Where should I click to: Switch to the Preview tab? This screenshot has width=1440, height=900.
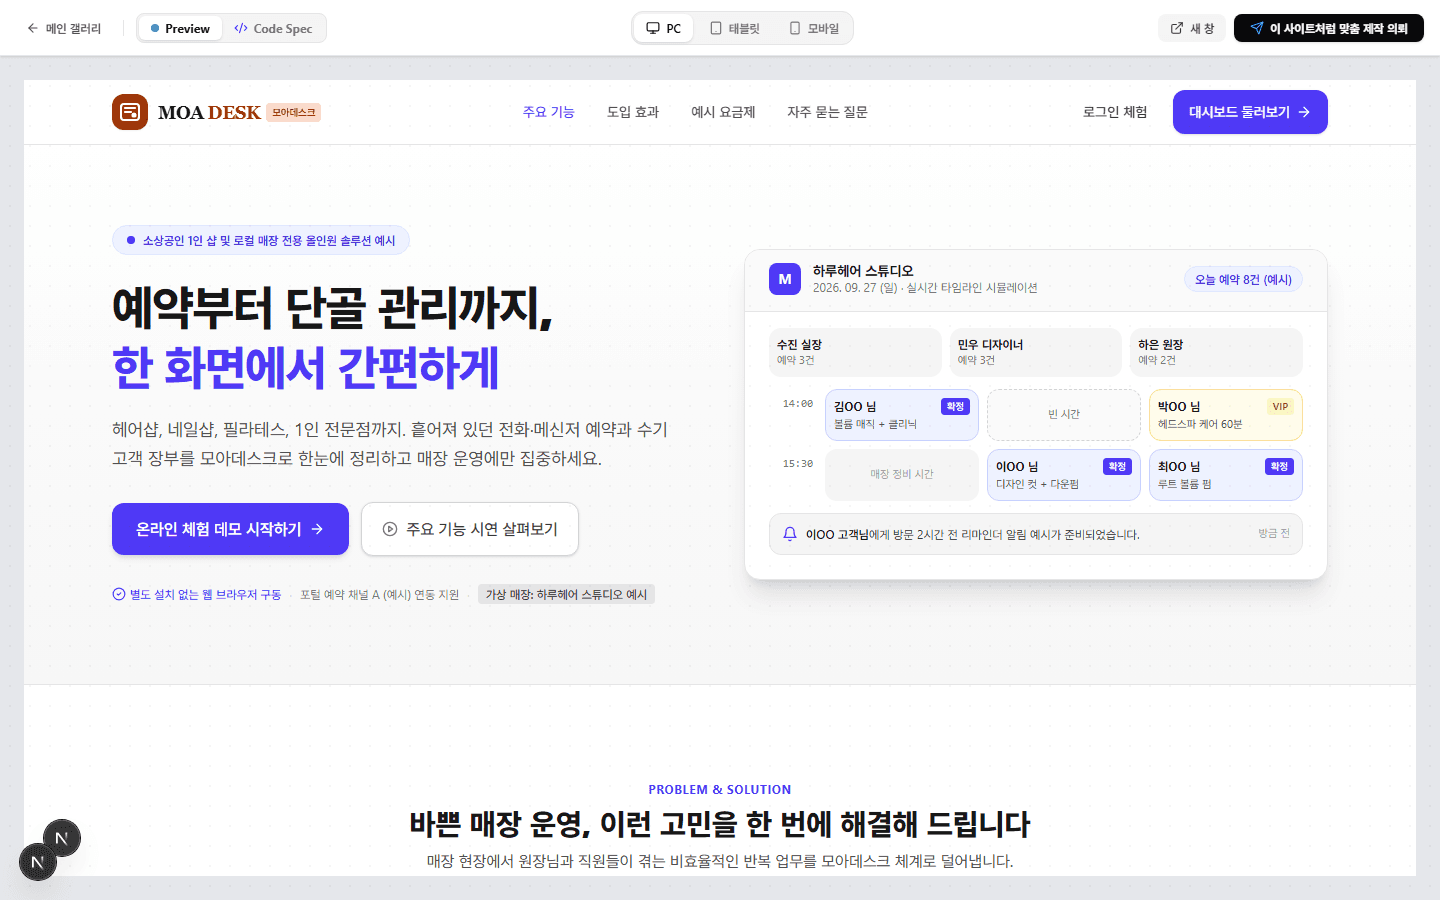coord(180,28)
